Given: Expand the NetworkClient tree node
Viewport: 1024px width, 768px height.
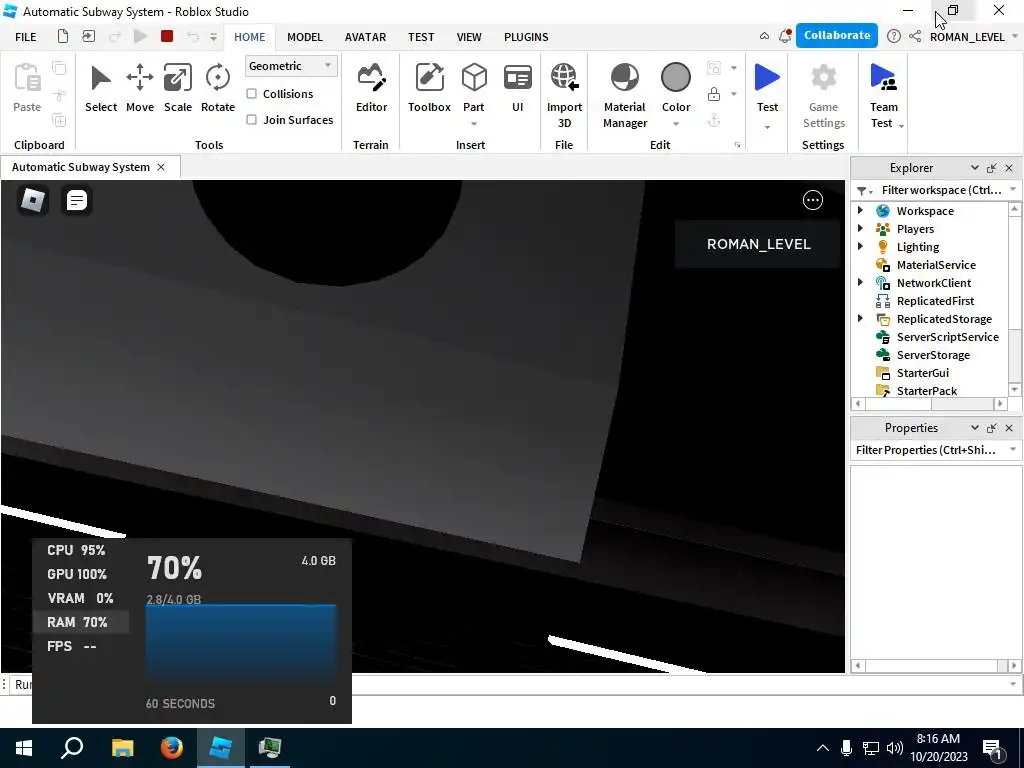Looking at the screenshot, I should [x=860, y=282].
